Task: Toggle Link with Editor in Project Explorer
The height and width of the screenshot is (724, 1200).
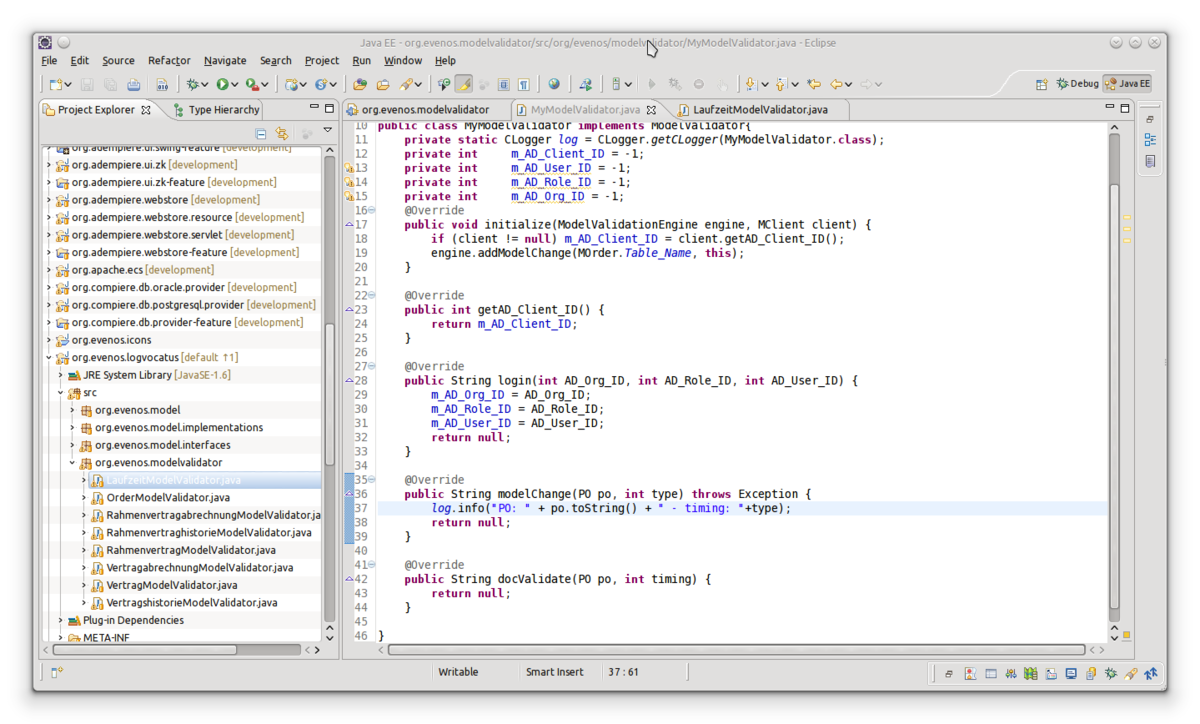Action: click(282, 133)
